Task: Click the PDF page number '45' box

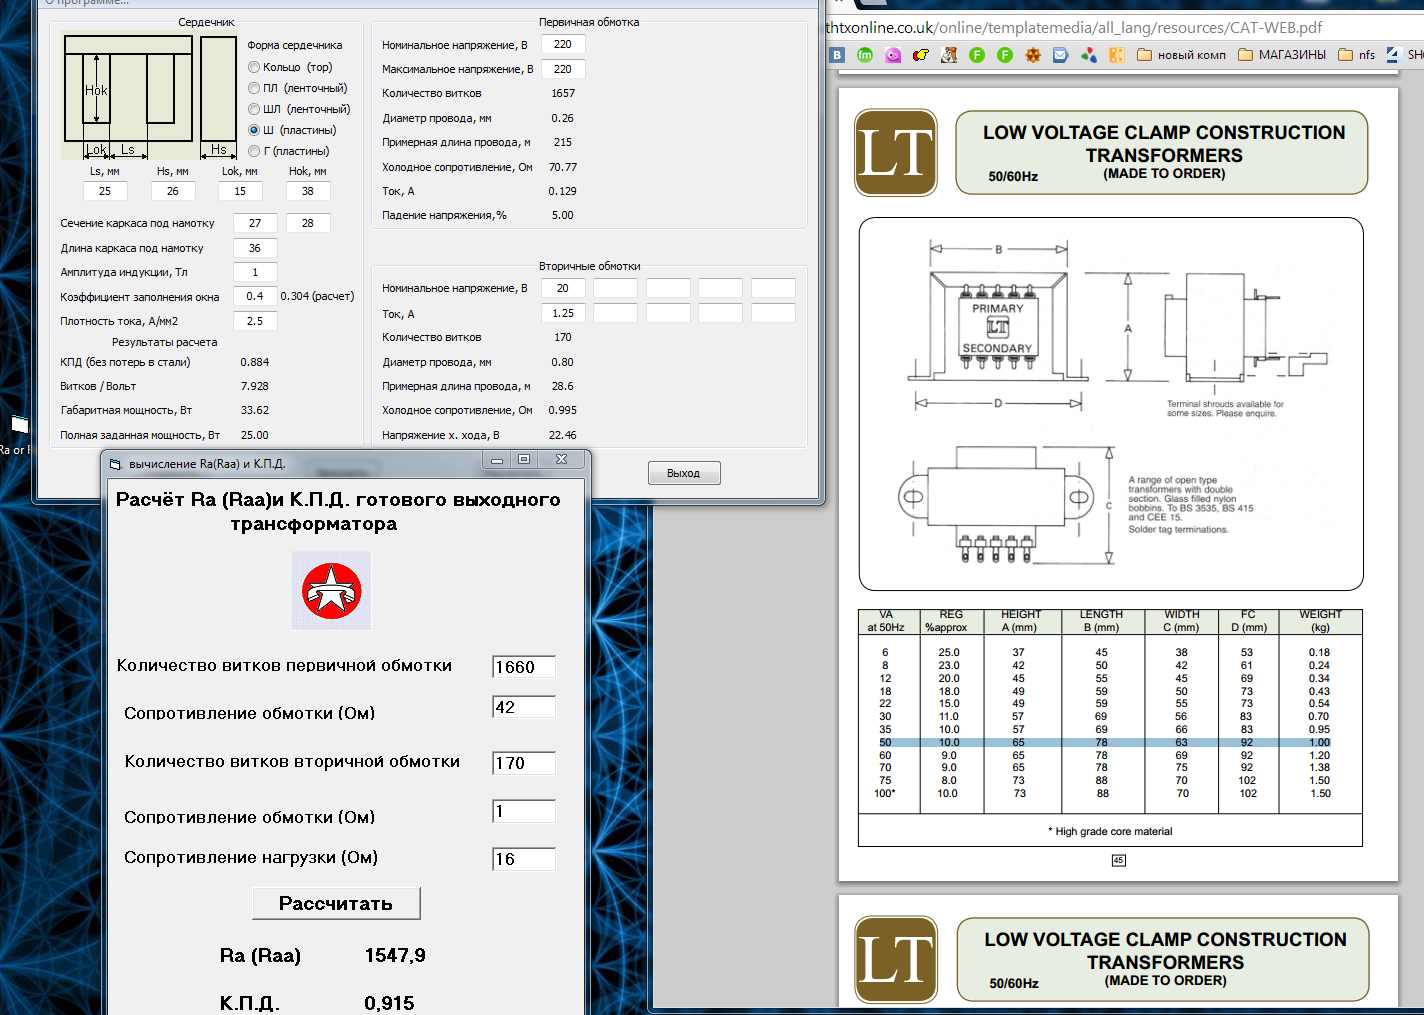Action: click(x=1119, y=860)
